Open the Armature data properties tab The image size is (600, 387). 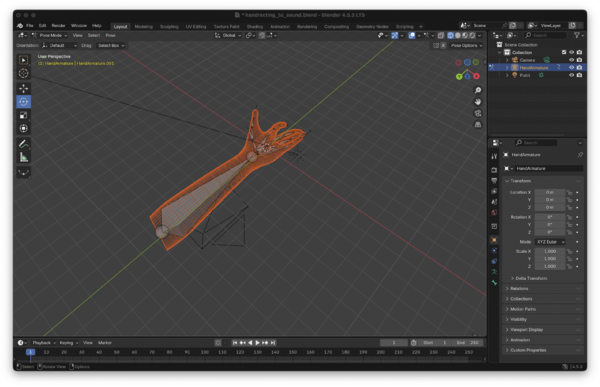(x=494, y=272)
